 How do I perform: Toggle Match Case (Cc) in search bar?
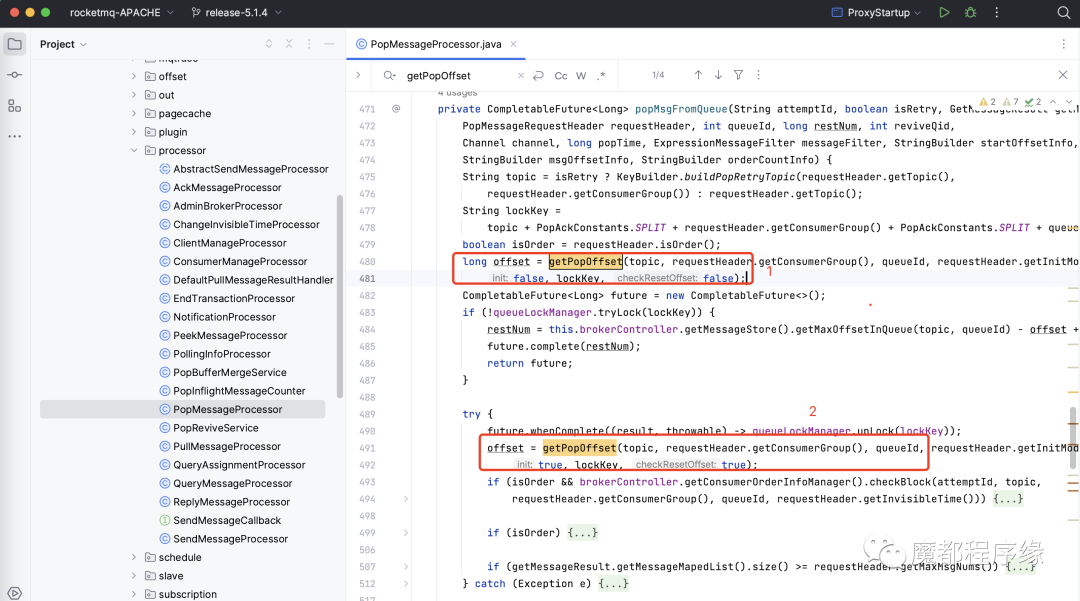(x=561, y=76)
